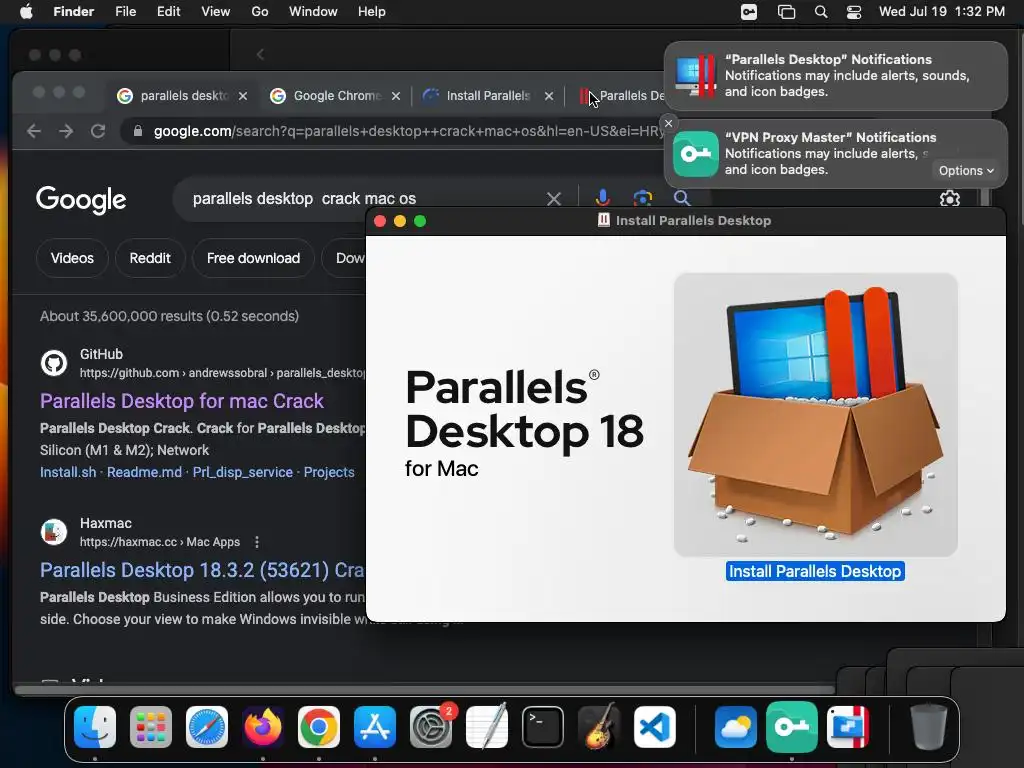Screen dimensions: 1024x768
Task: Open System Settings in the Dock
Action: pos(431,727)
